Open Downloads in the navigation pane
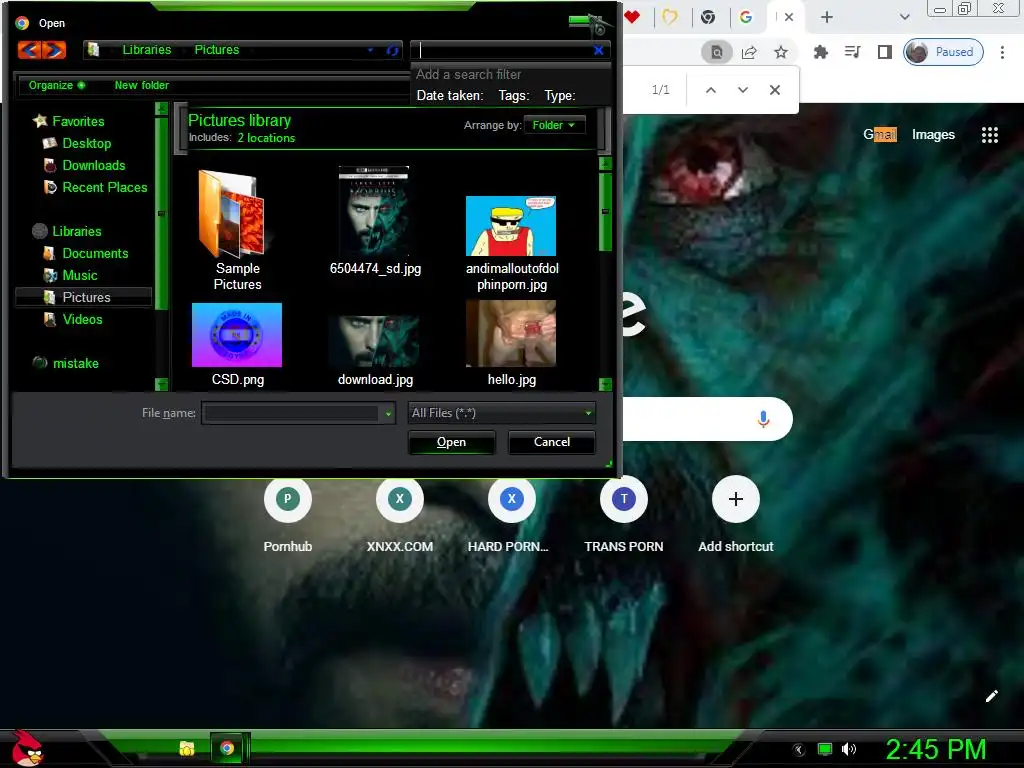Viewport: 1024px width, 768px height. pos(93,165)
